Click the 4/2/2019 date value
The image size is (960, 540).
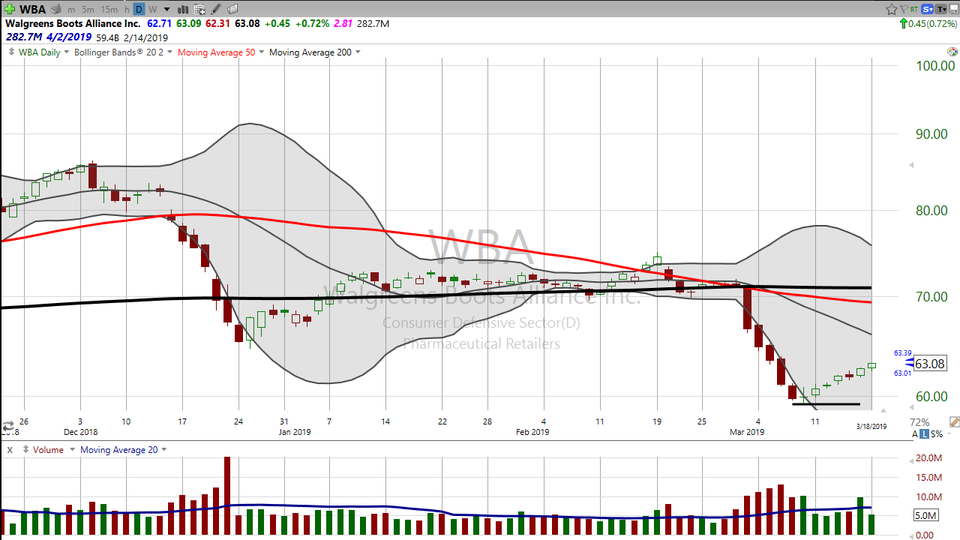[x=69, y=37]
